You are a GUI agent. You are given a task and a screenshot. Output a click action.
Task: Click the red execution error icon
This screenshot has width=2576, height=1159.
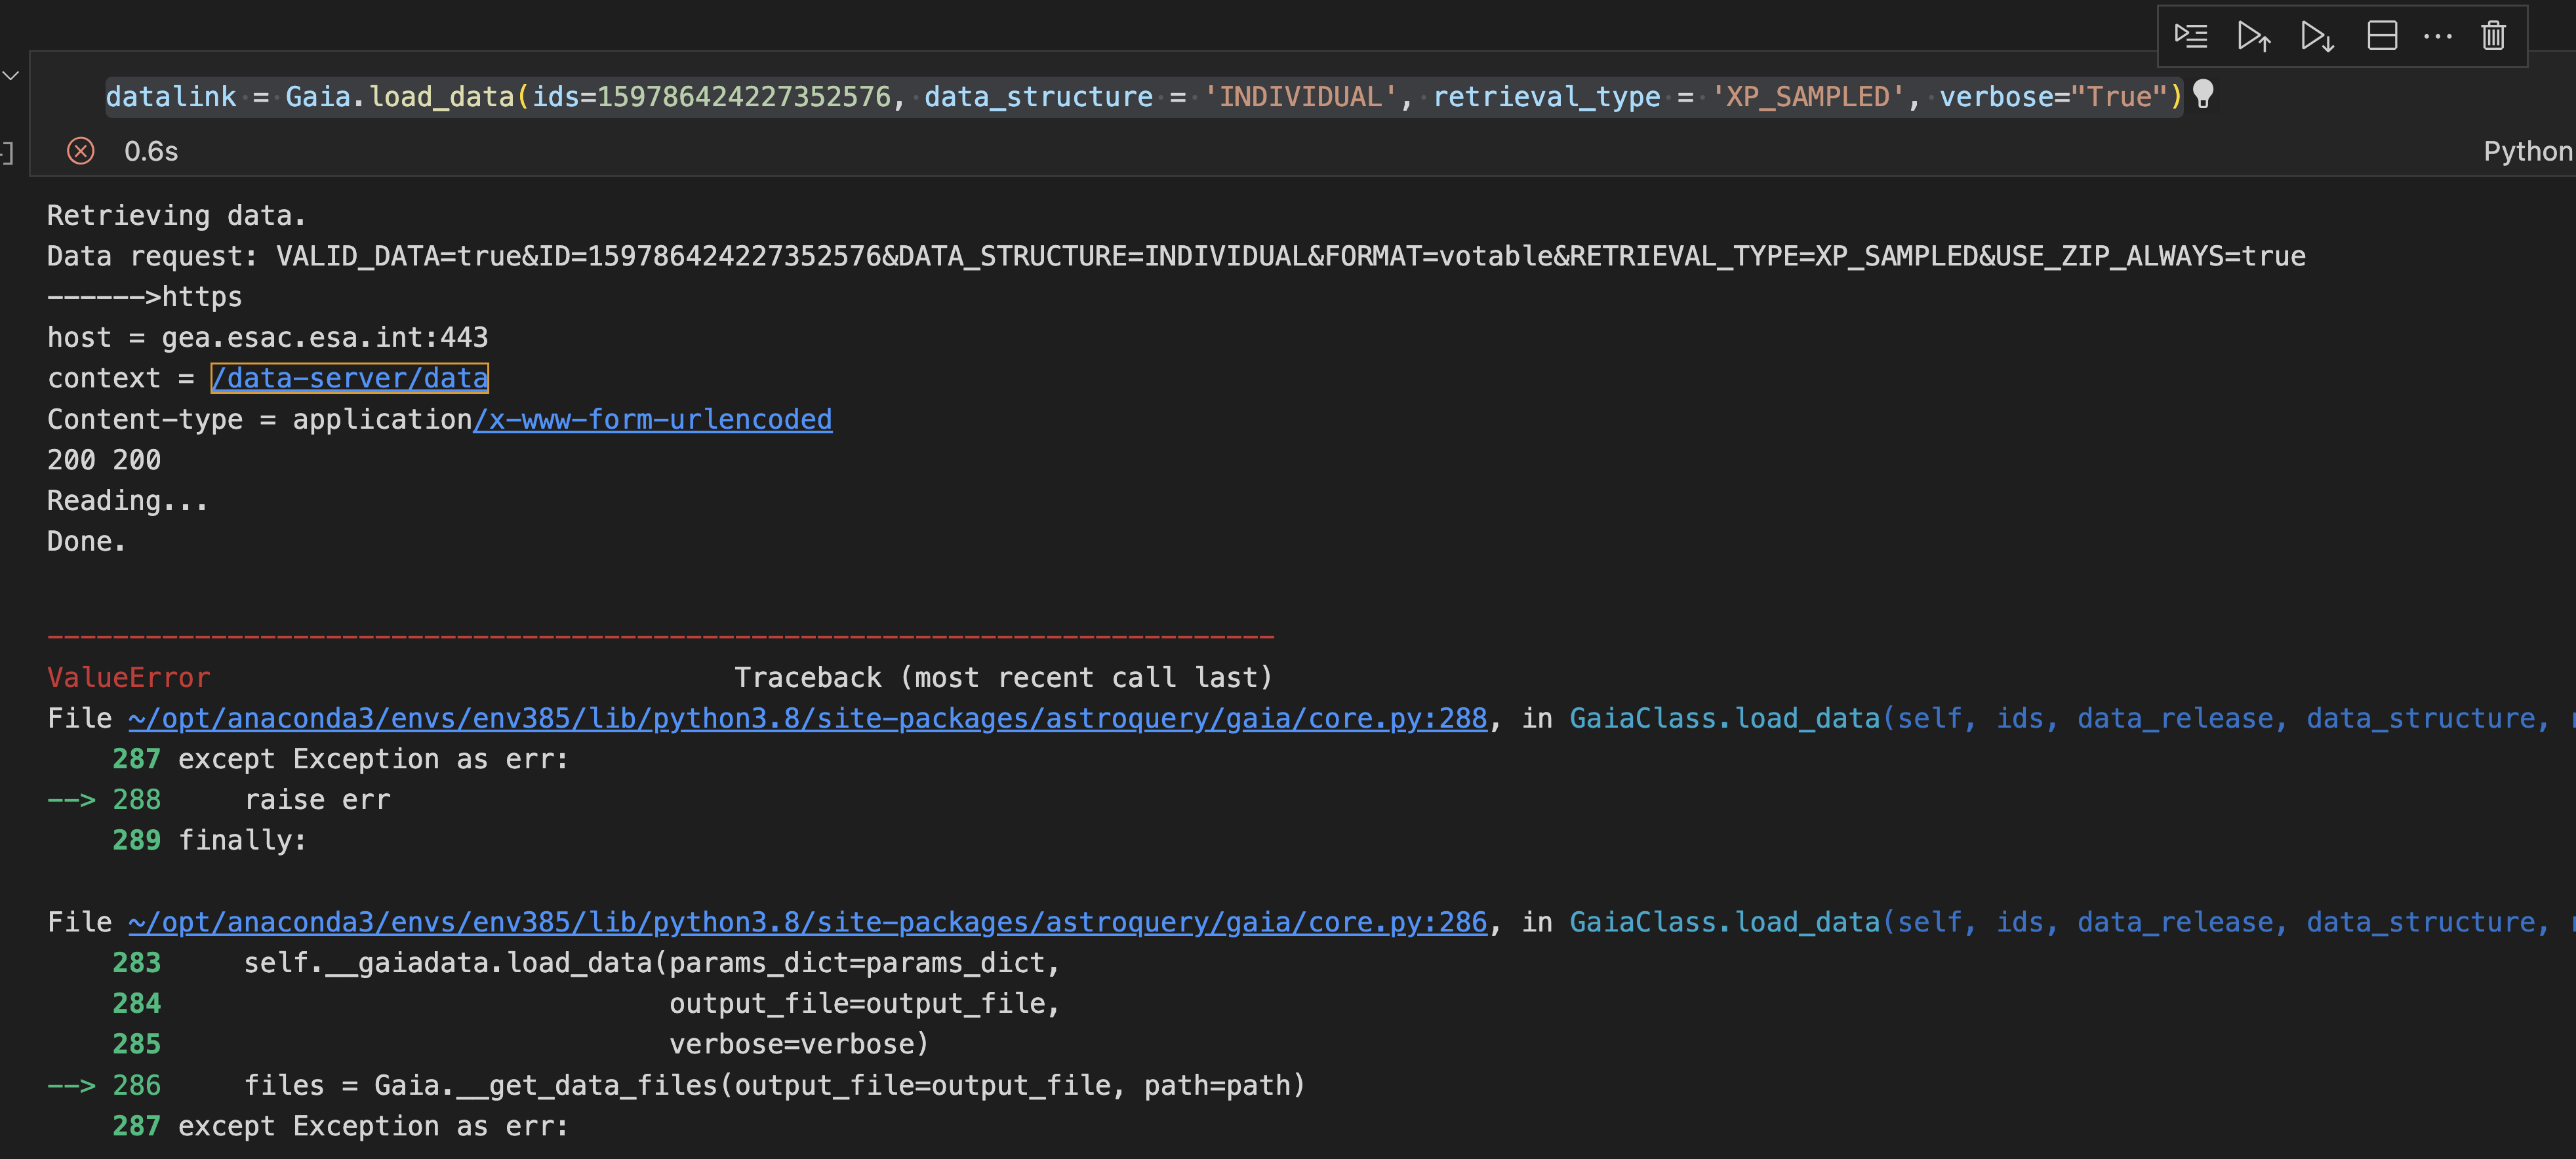coord(81,151)
